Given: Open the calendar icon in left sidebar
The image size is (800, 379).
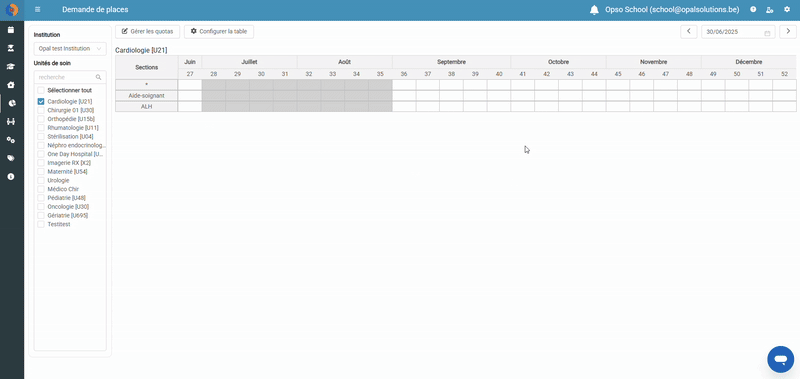Looking at the screenshot, I should point(10,30).
